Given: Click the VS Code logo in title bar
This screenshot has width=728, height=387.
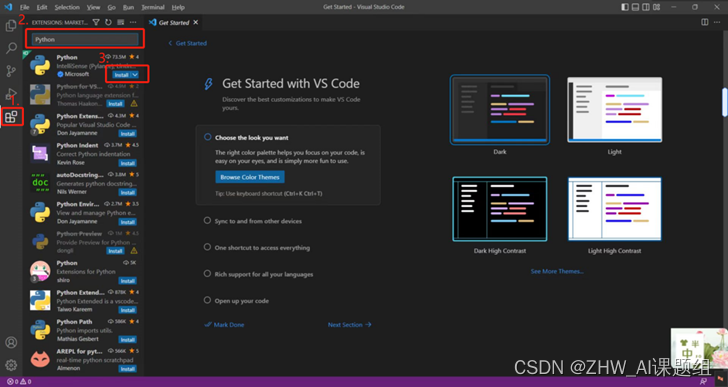Looking at the screenshot, I should (8, 7).
